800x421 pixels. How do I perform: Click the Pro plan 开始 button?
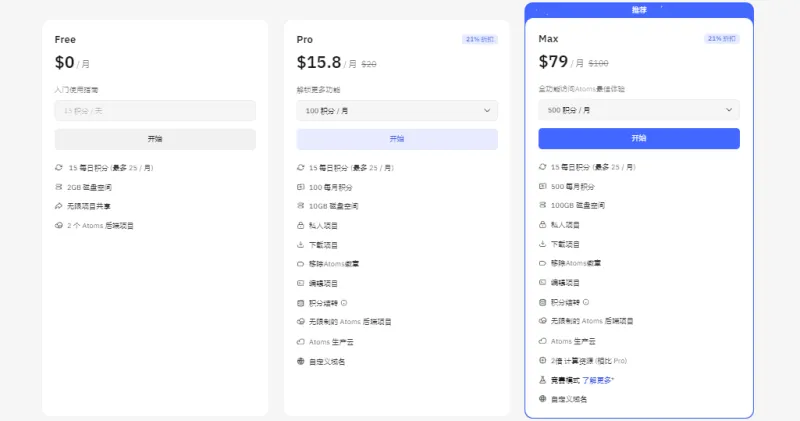pyautogui.click(x=397, y=139)
